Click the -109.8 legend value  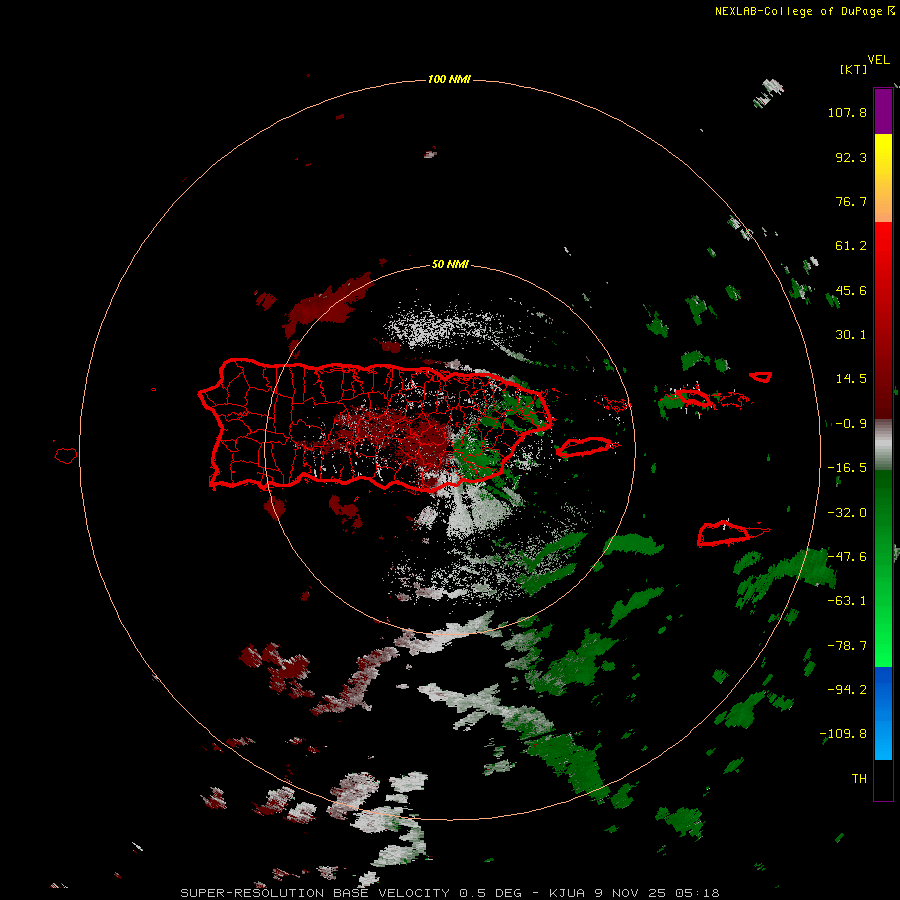[843, 734]
